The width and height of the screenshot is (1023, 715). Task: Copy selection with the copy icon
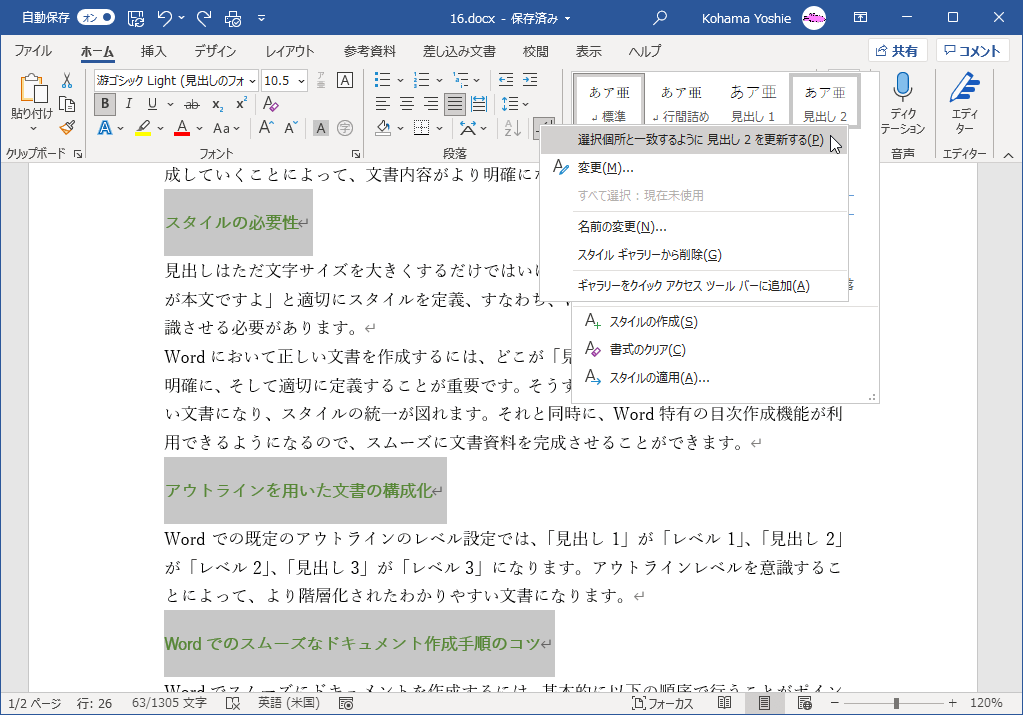67,104
